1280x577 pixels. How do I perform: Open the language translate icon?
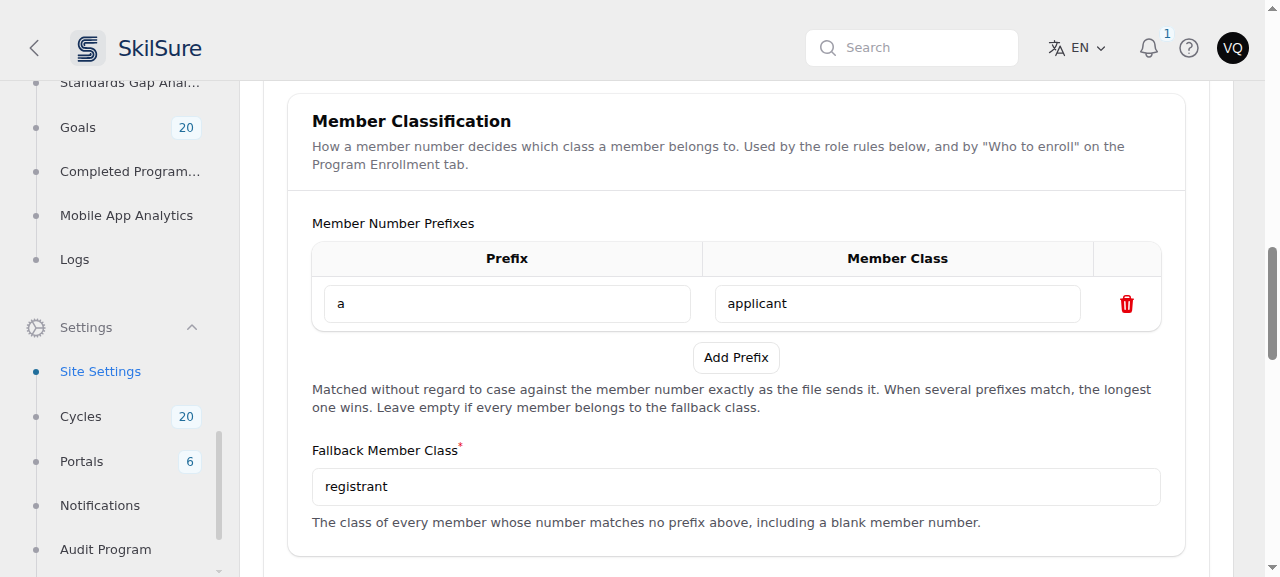(1056, 48)
